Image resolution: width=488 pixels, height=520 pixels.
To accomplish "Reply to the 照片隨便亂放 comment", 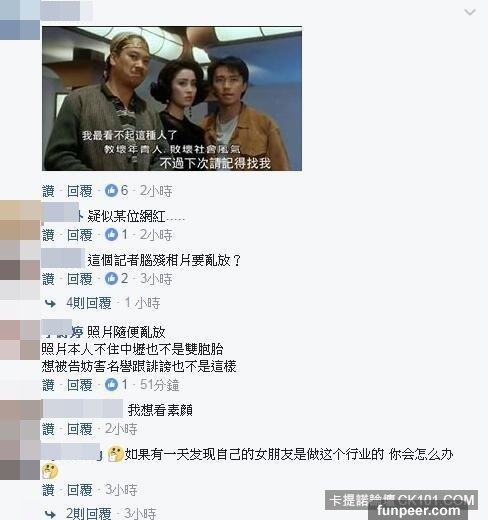I will [80, 385].
